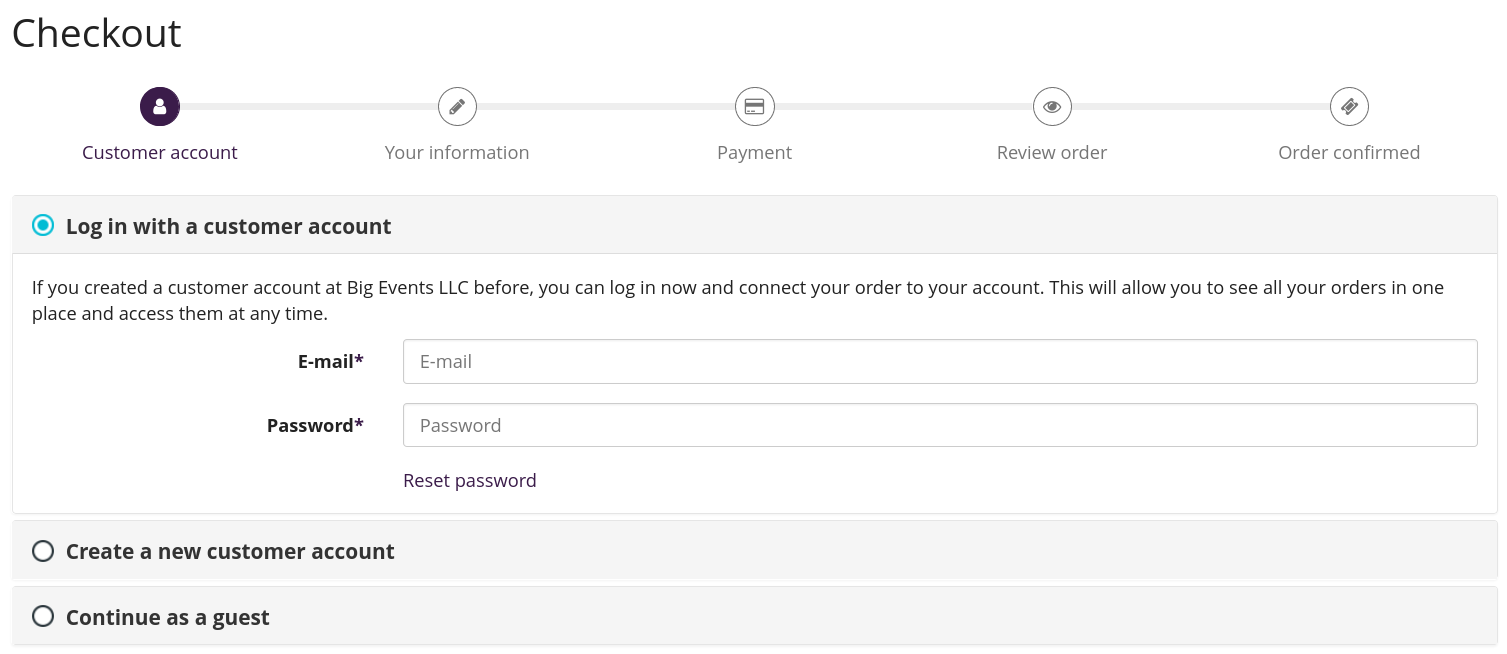The width and height of the screenshot is (1507, 654).
Task: Go to the Your information step label
Action: pos(457,152)
